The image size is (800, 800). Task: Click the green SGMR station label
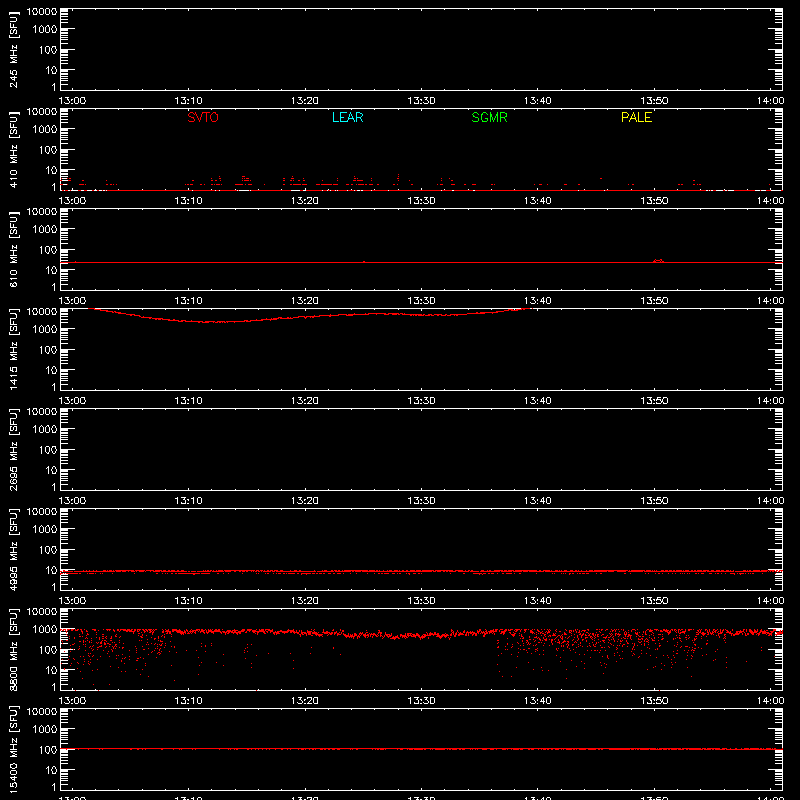(489, 117)
